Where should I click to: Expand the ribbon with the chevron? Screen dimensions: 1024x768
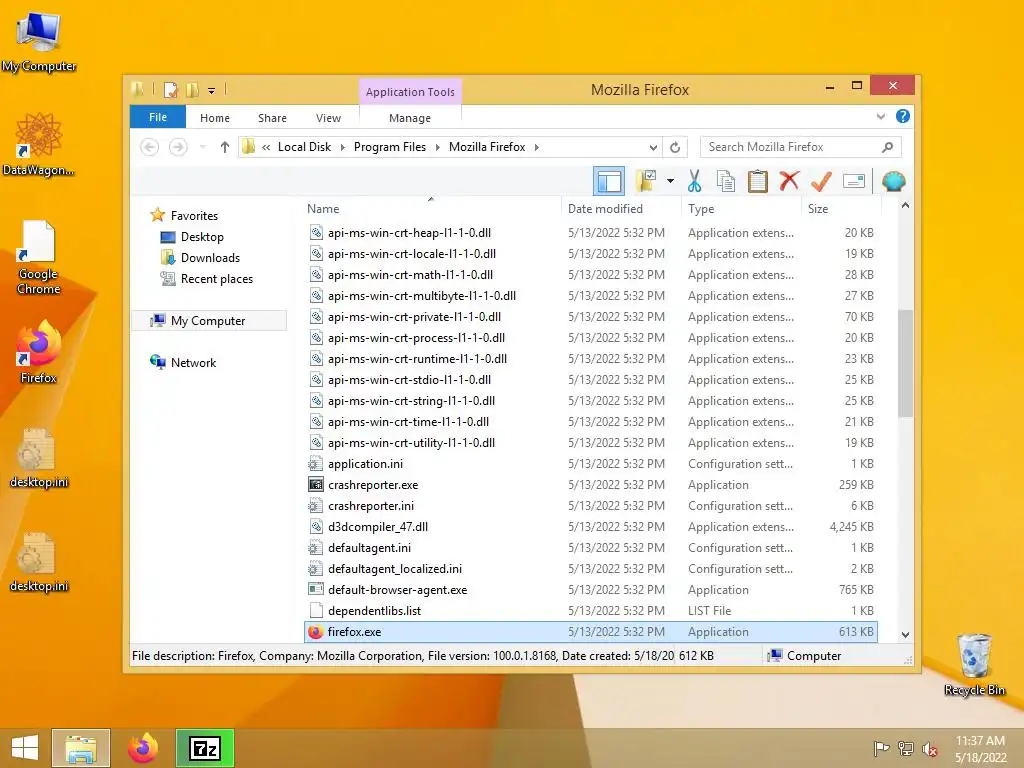(x=881, y=116)
